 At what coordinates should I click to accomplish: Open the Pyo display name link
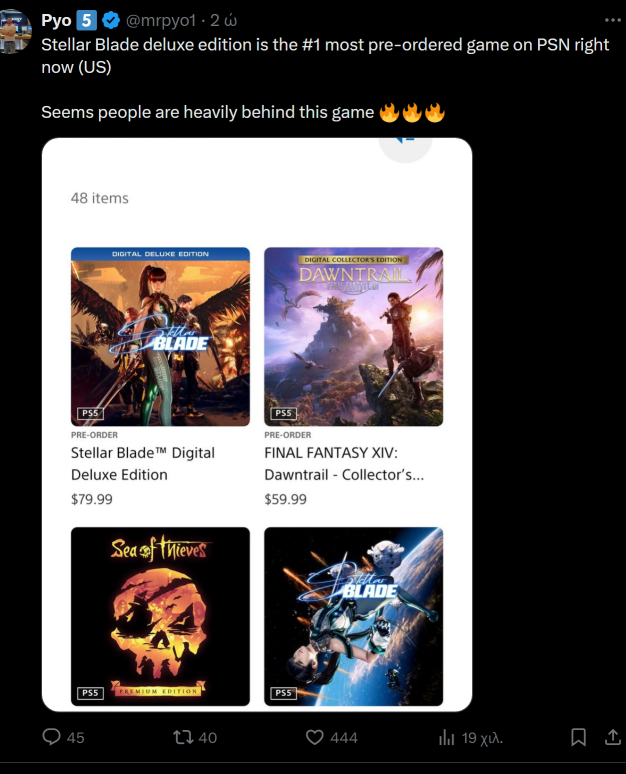point(56,20)
